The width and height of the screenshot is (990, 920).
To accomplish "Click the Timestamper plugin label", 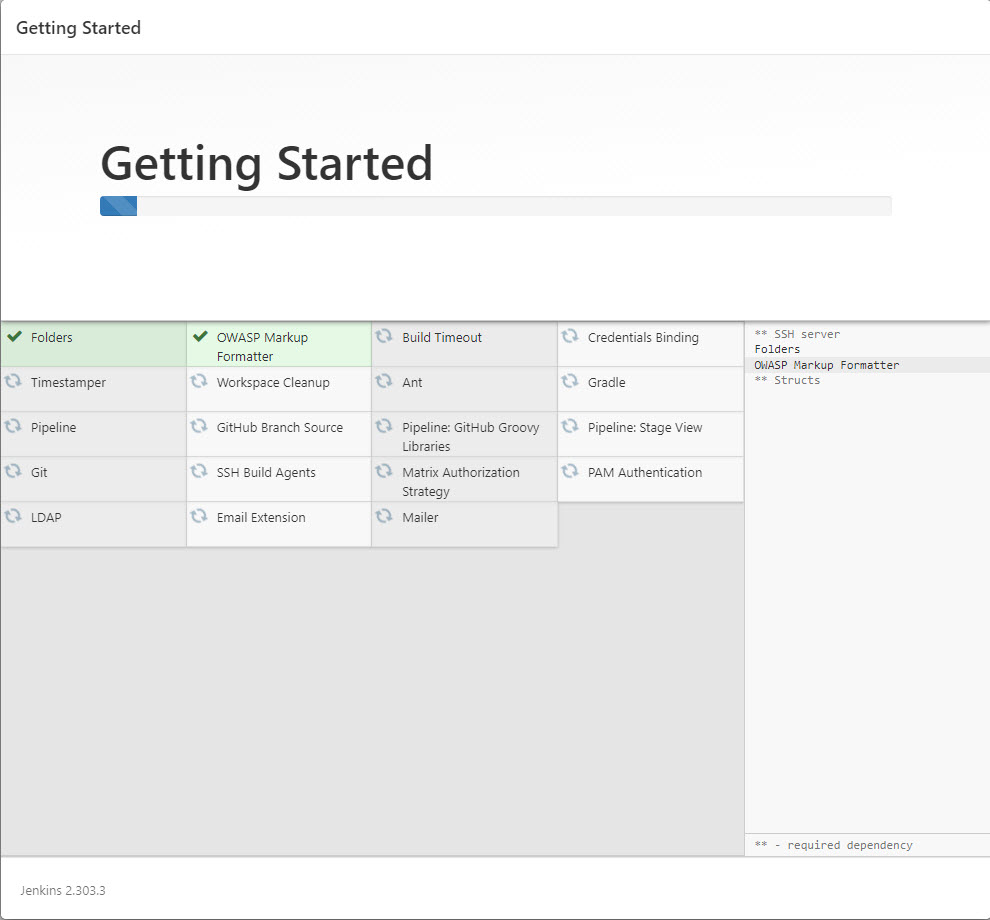I will click(68, 383).
